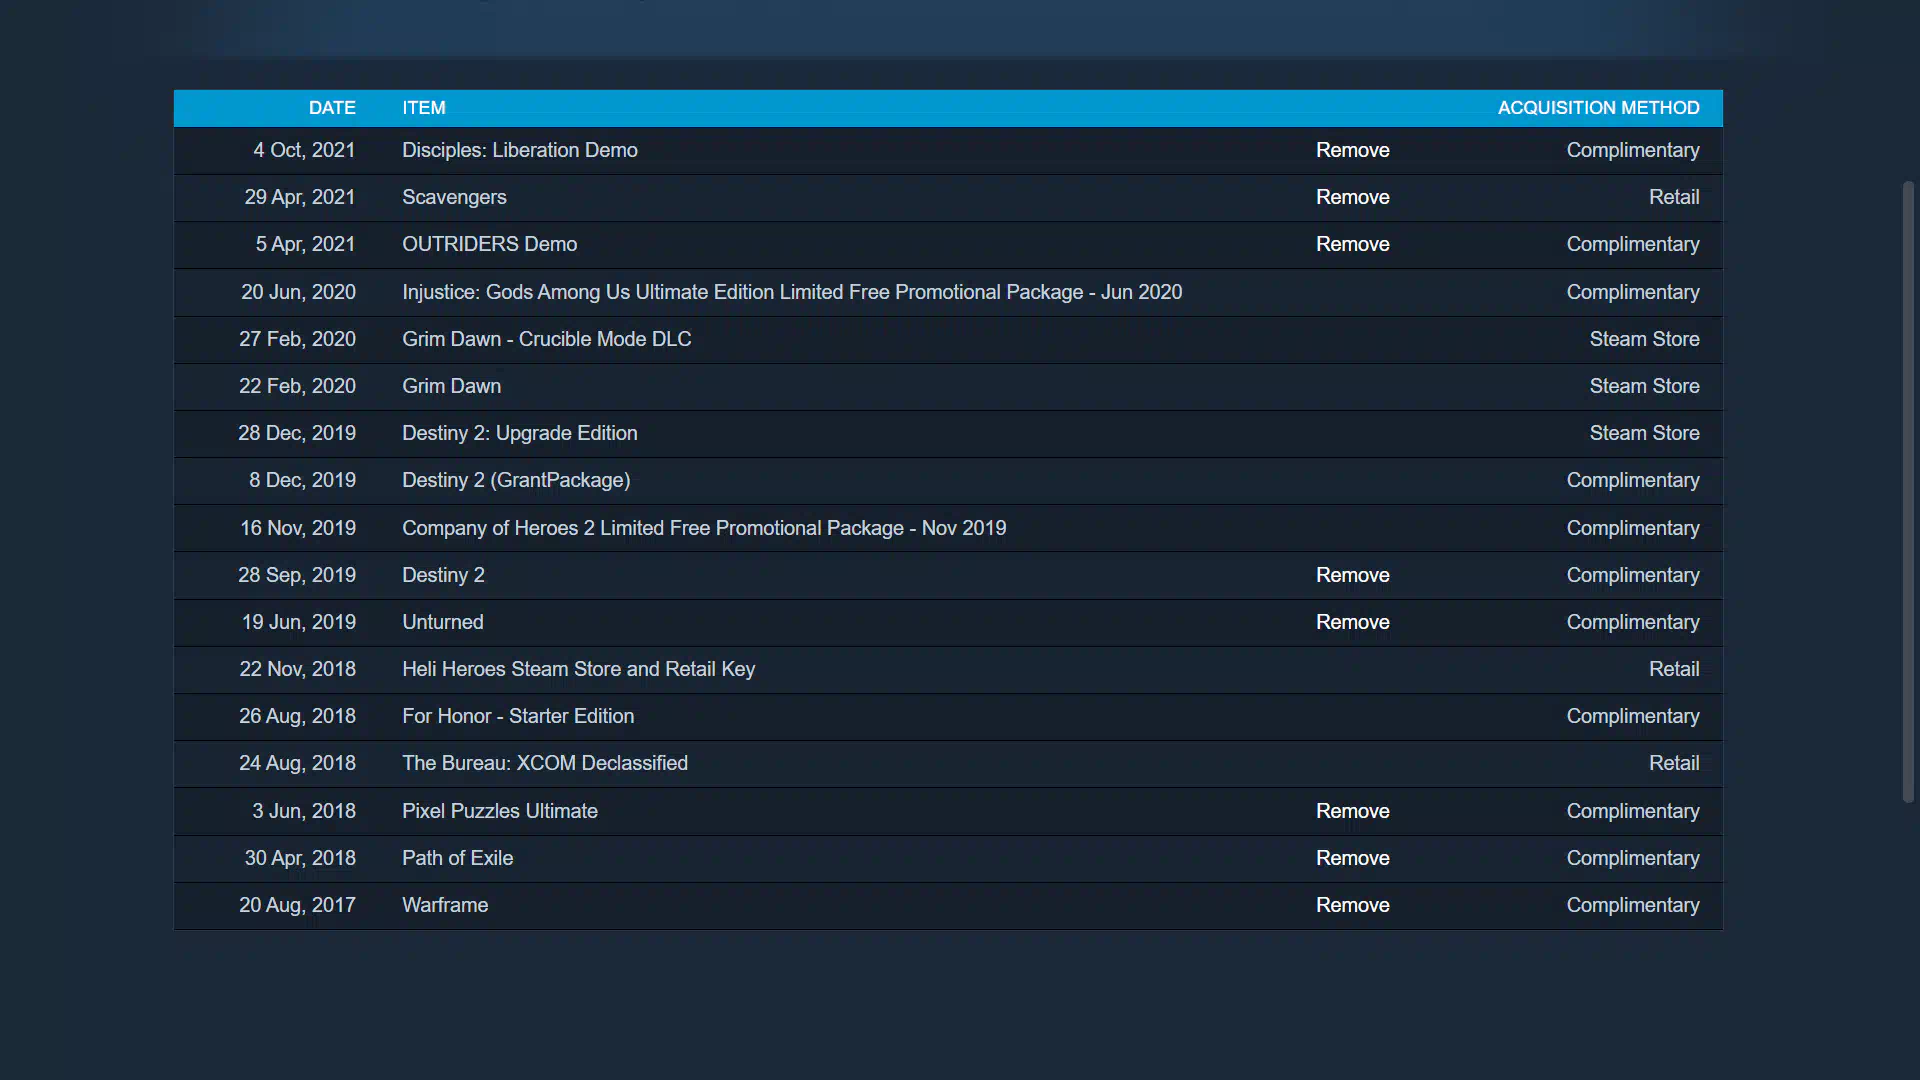Select the Grim Dawn item dated 22 Feb, 2020
This screenshot has height=1080, width=1920.
point(451,386)
